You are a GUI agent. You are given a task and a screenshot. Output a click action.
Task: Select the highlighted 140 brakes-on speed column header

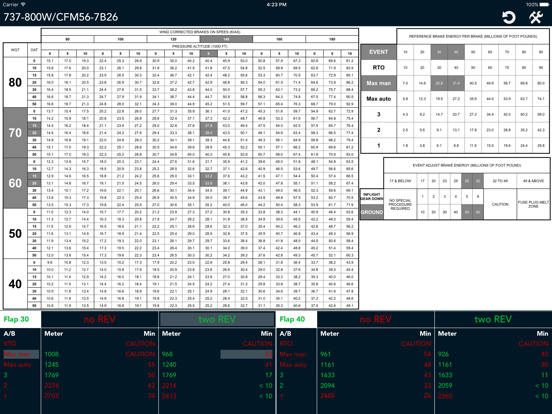coord(226,39)
